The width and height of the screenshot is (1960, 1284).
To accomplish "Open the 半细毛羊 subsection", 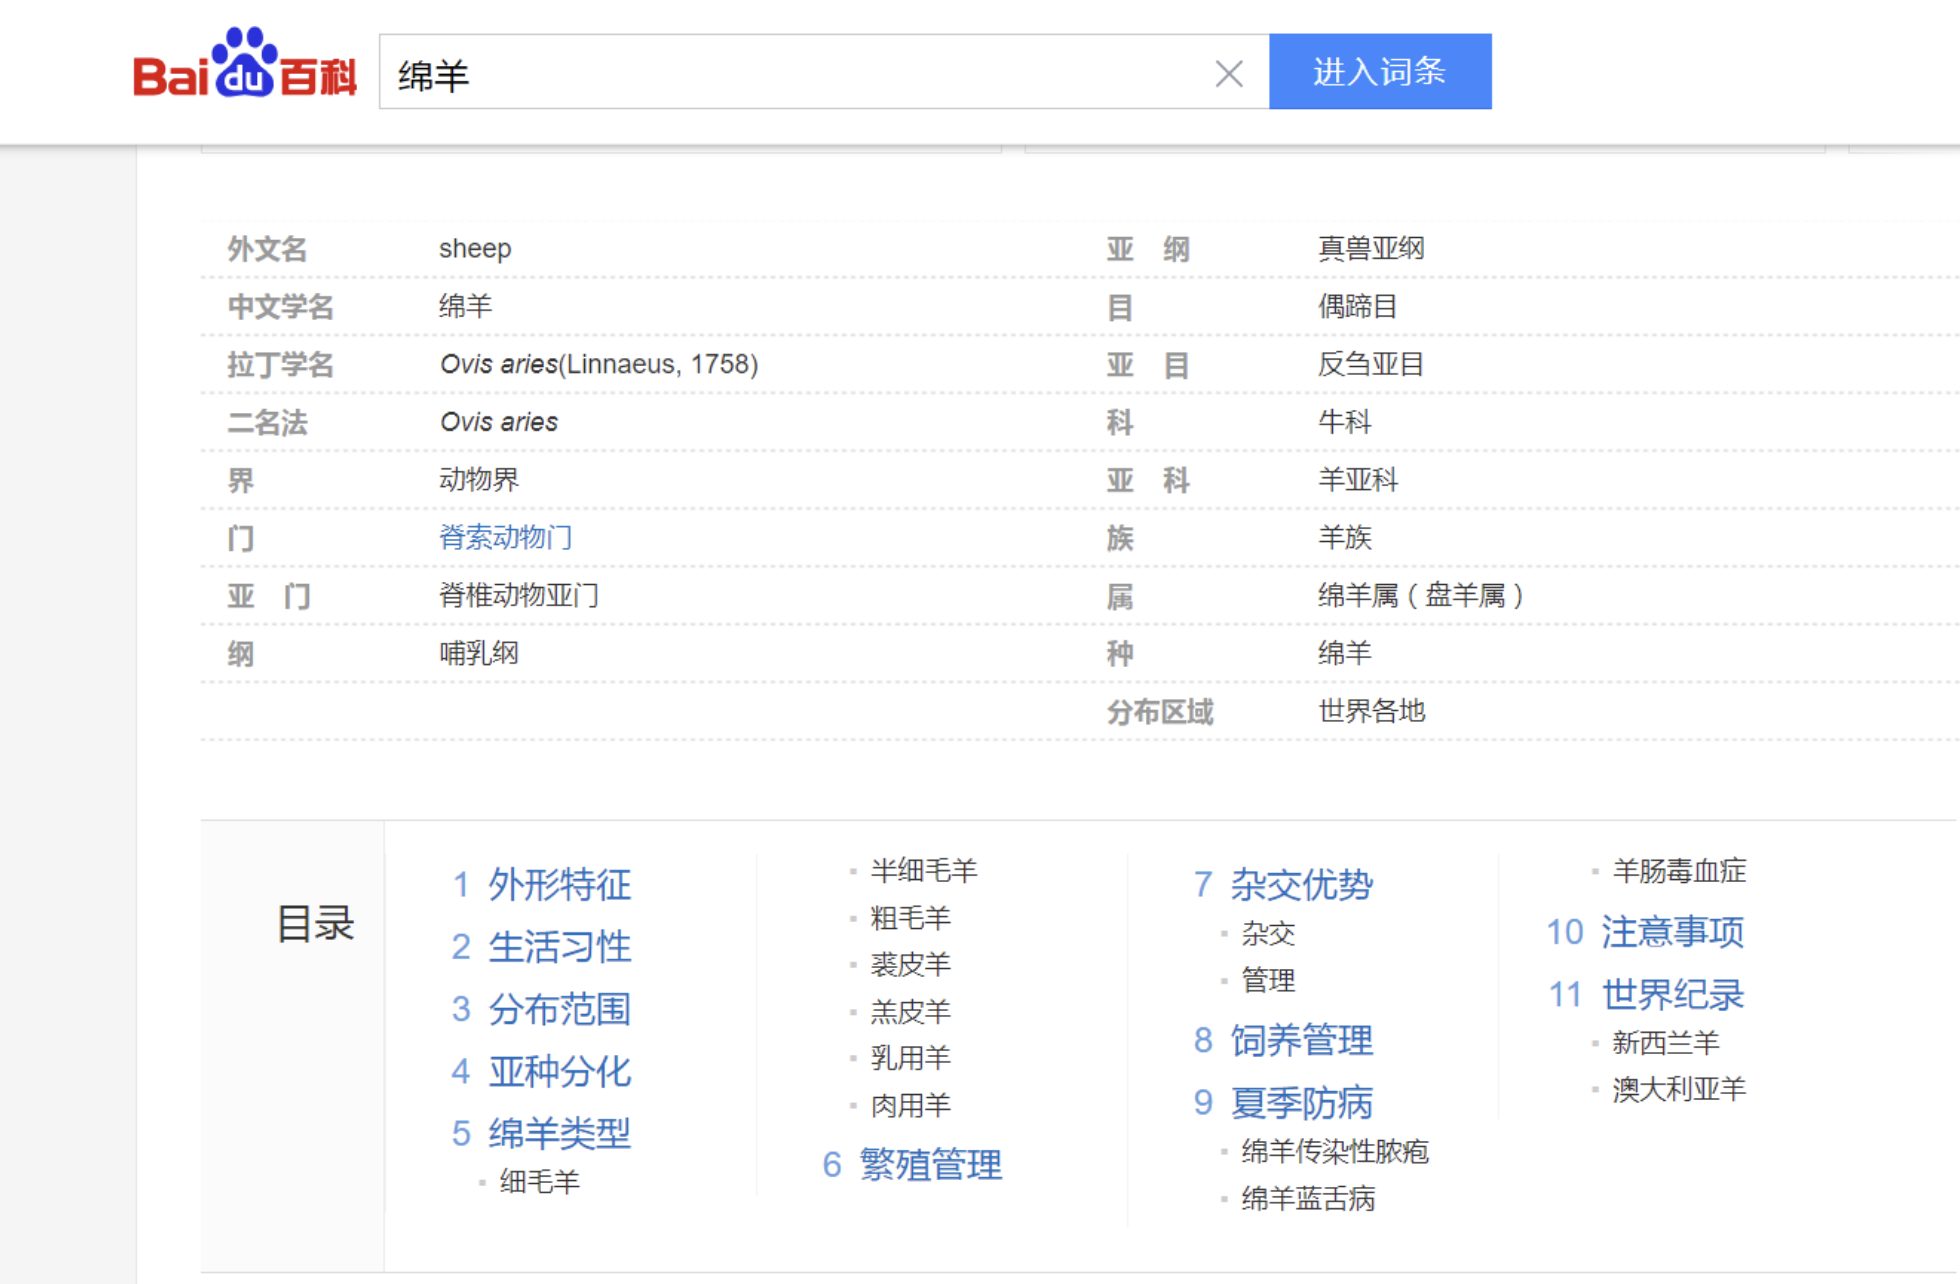I will (923, 871).
